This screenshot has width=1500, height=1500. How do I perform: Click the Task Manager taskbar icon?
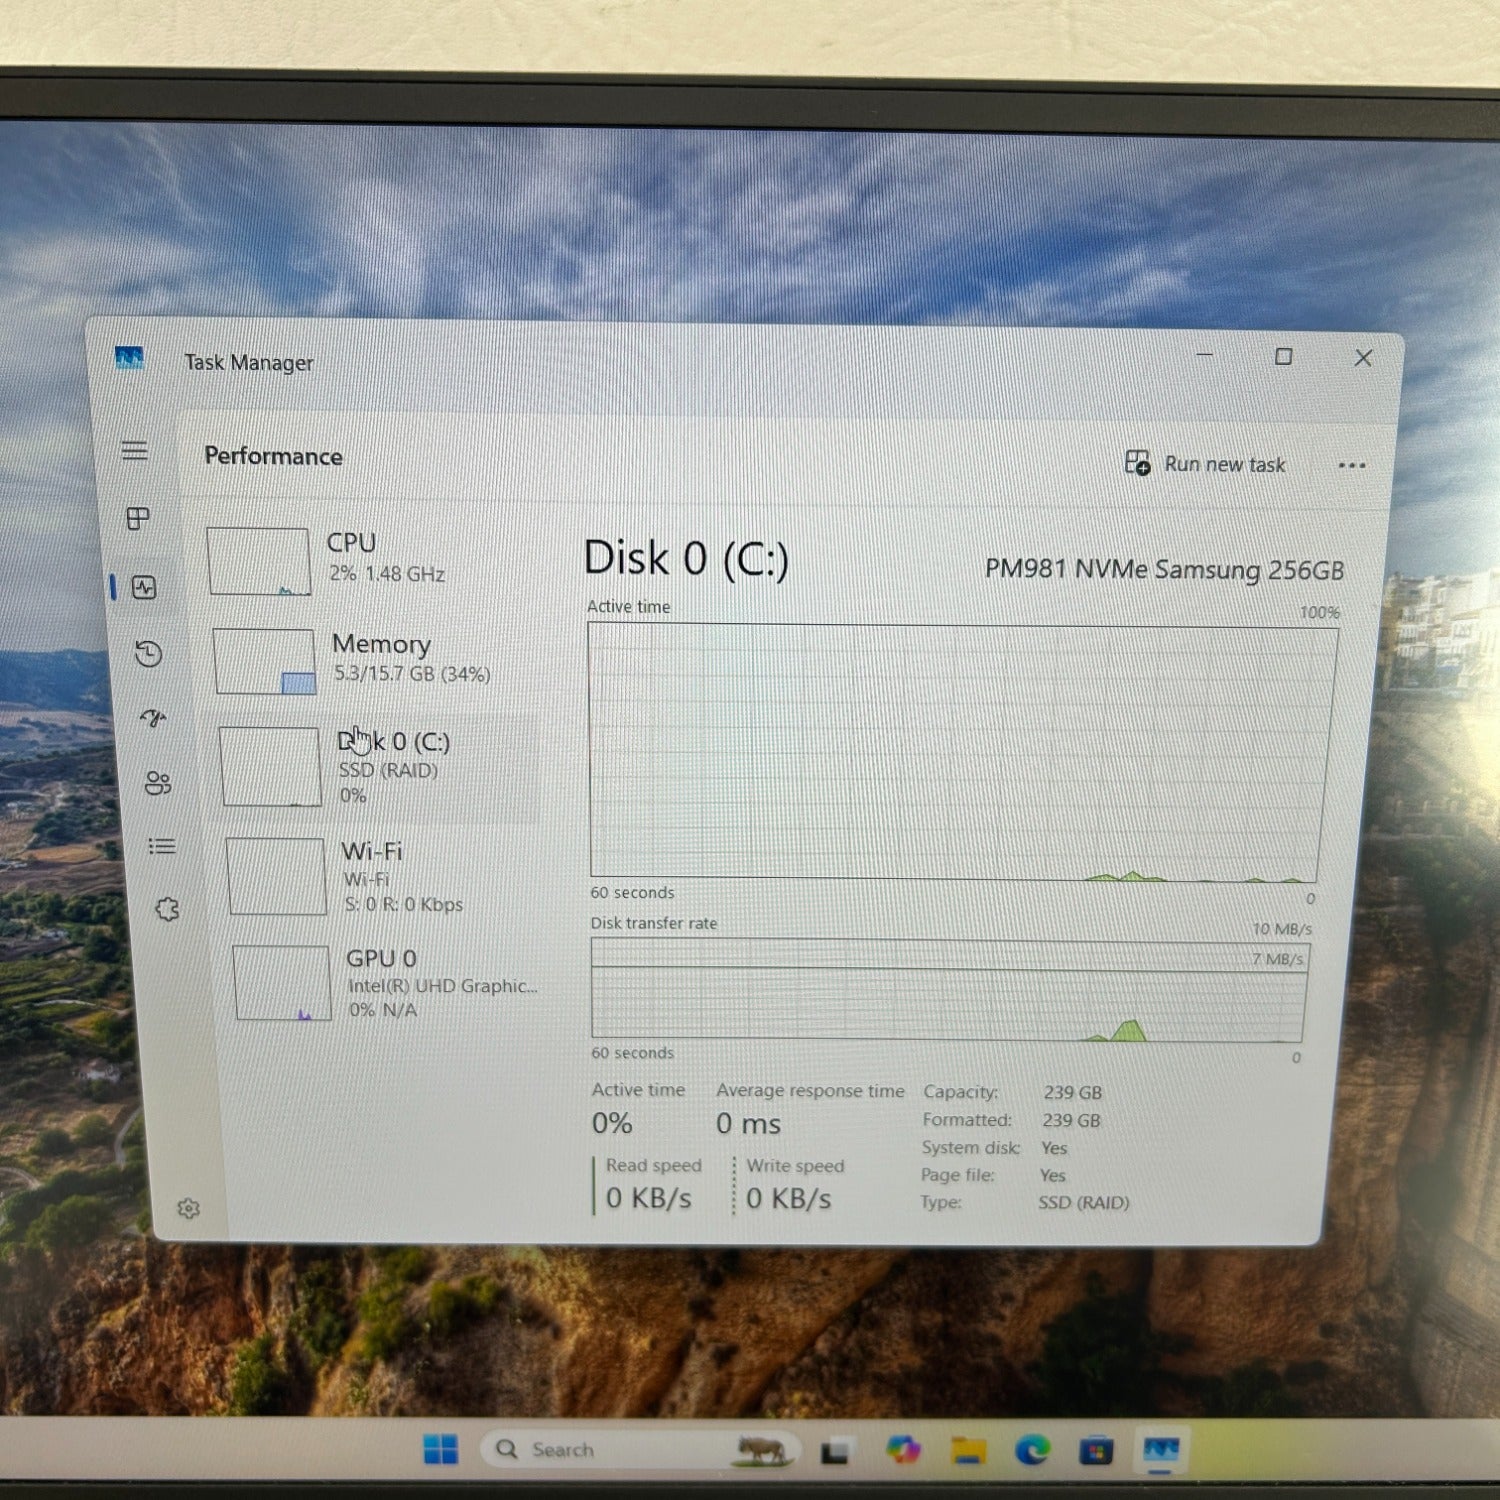1160,1449
